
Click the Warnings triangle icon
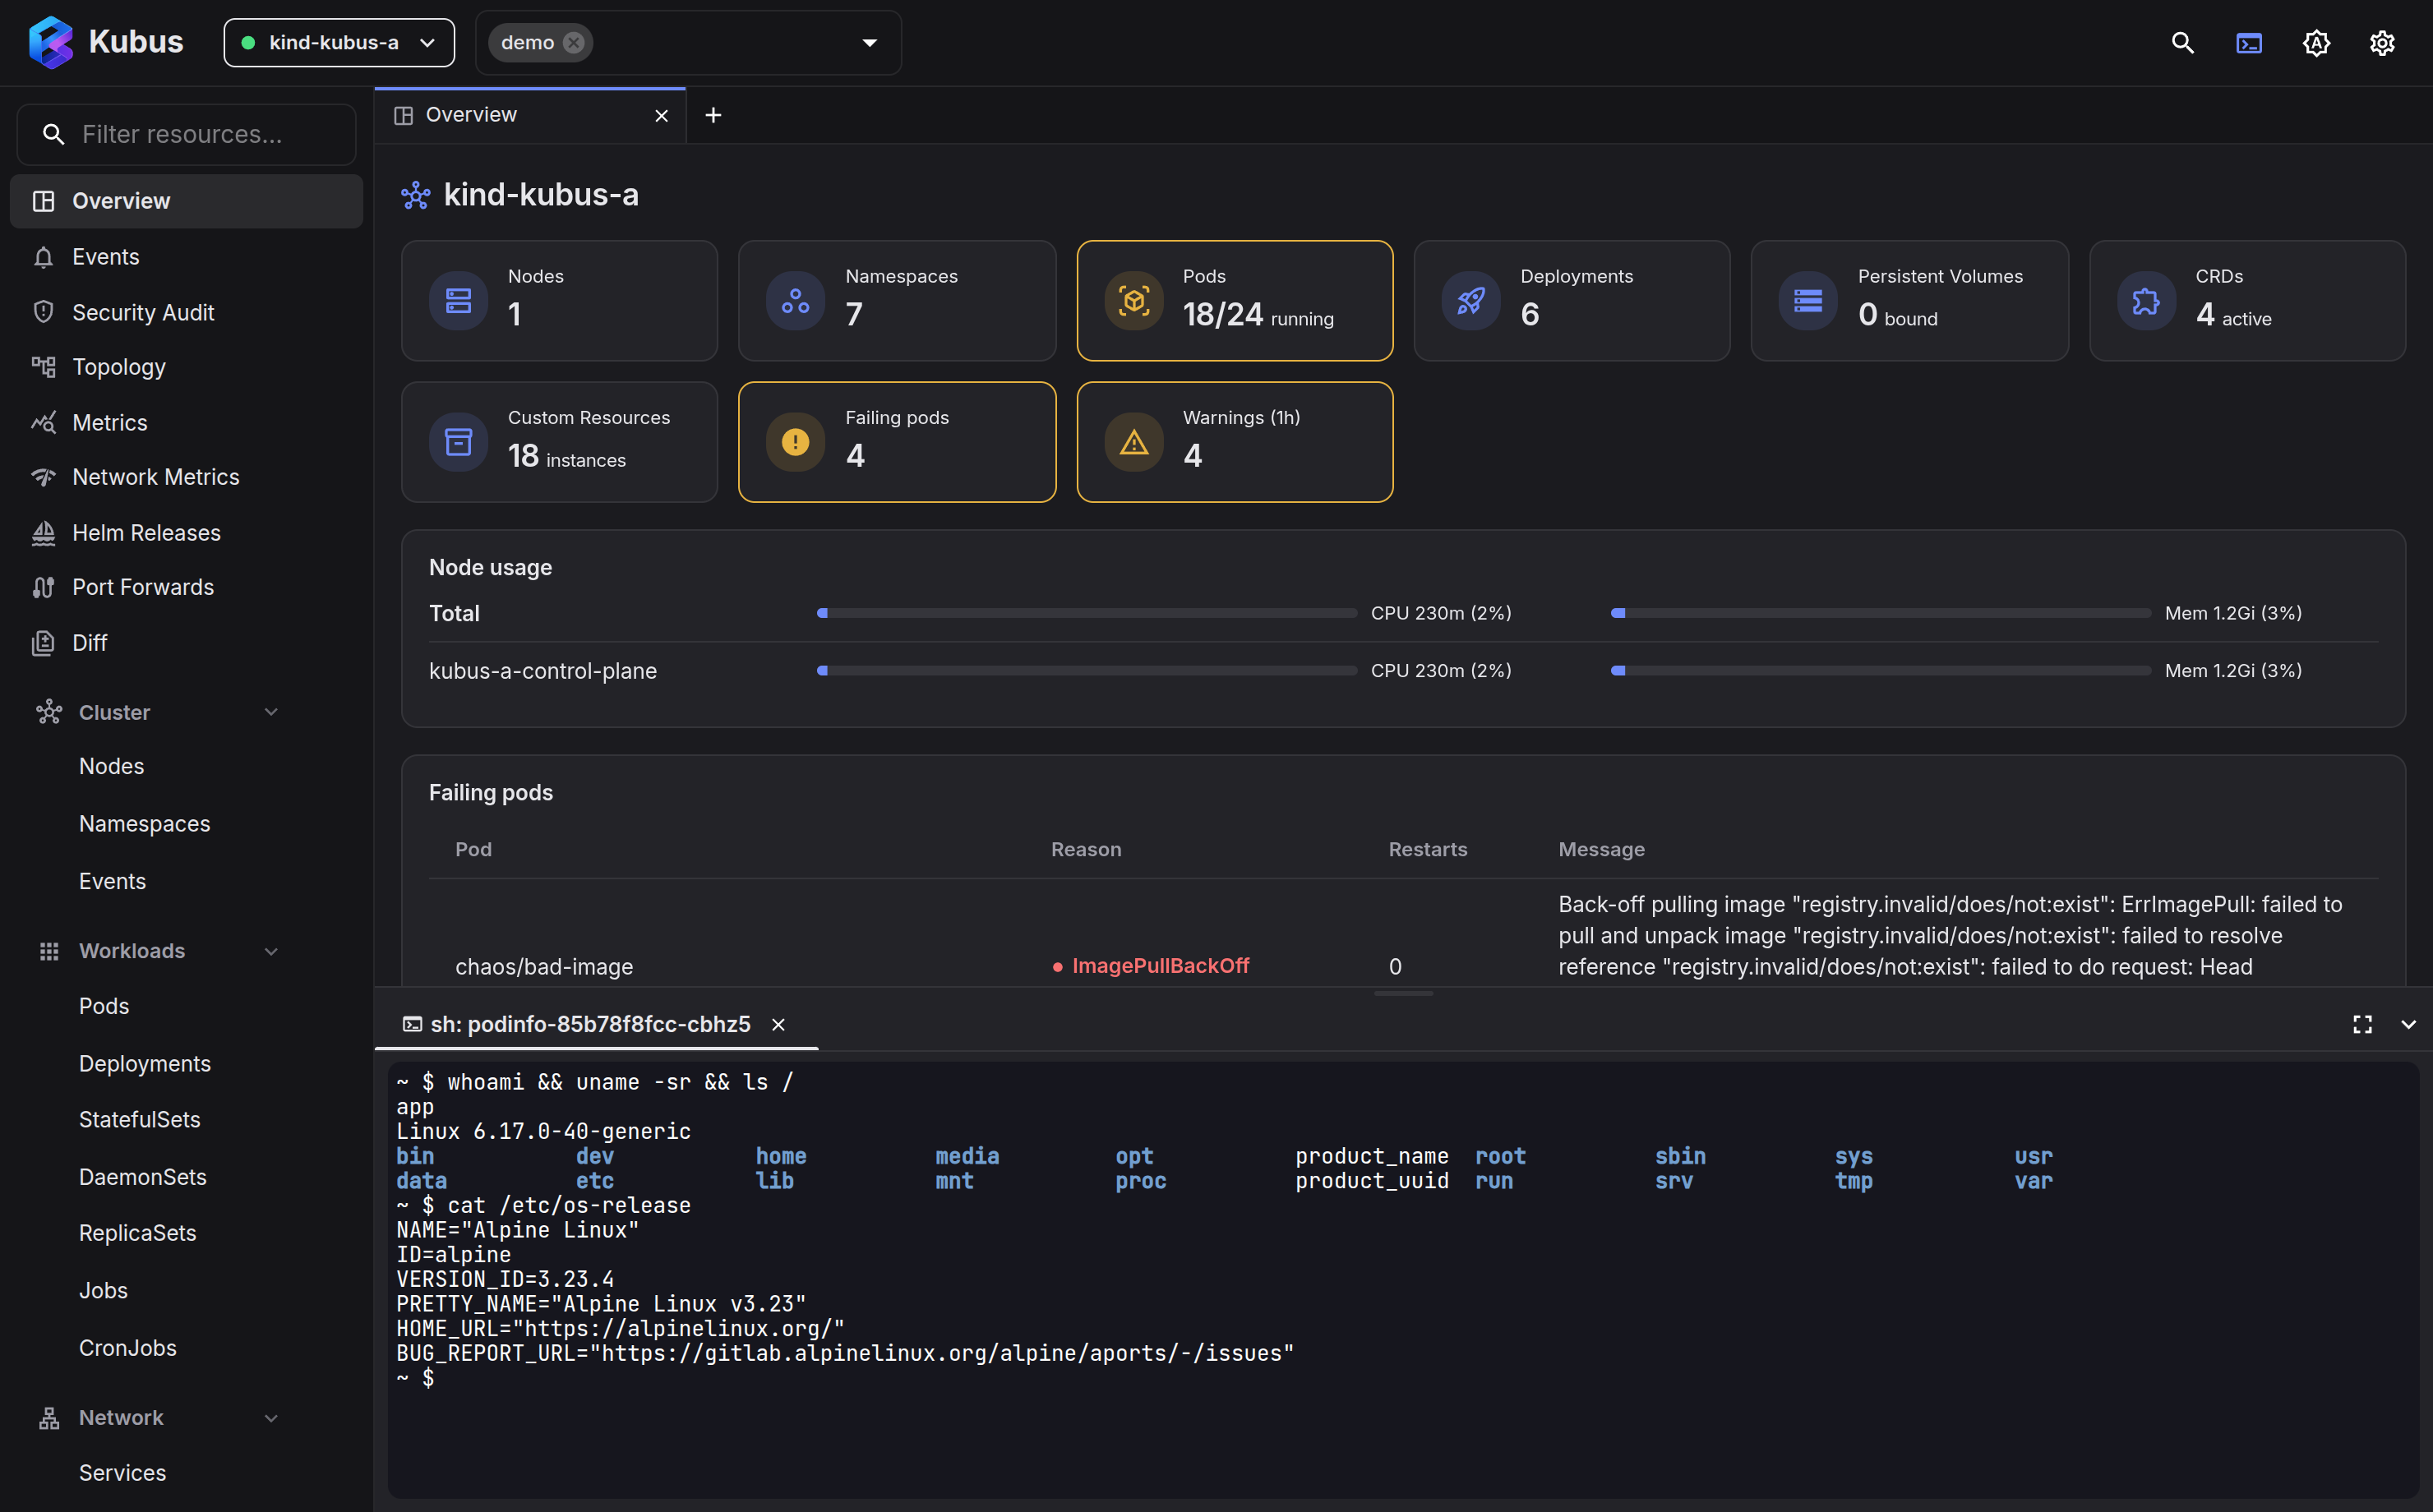pos(1133,442)
